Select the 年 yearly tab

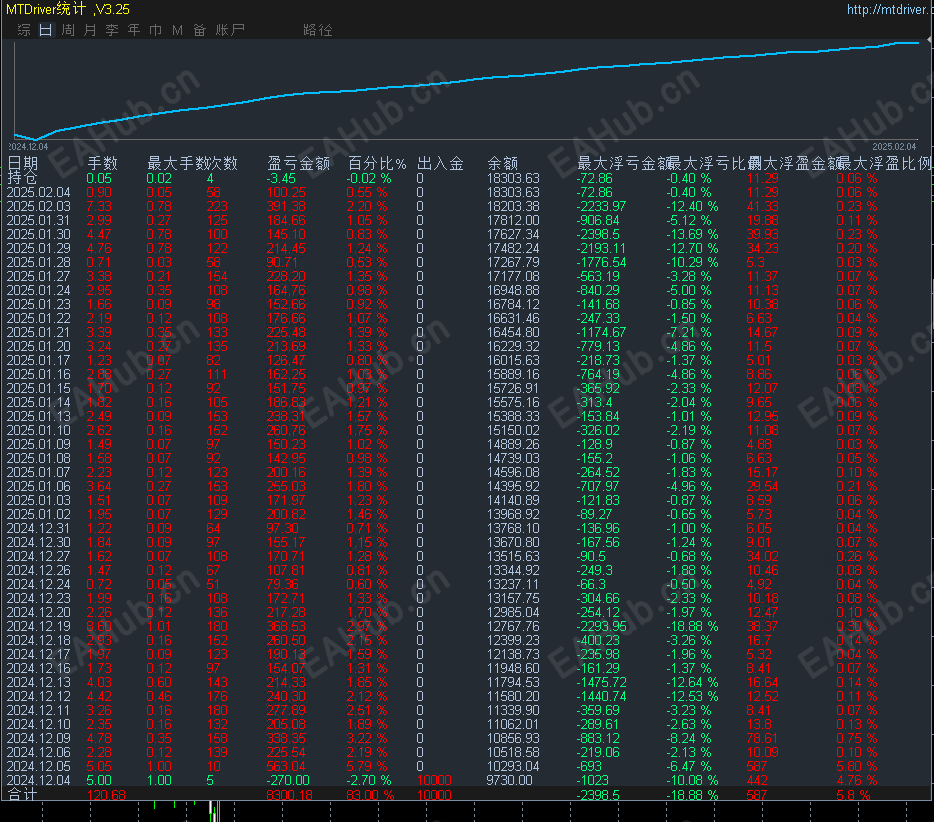click(x=133, y=30)
